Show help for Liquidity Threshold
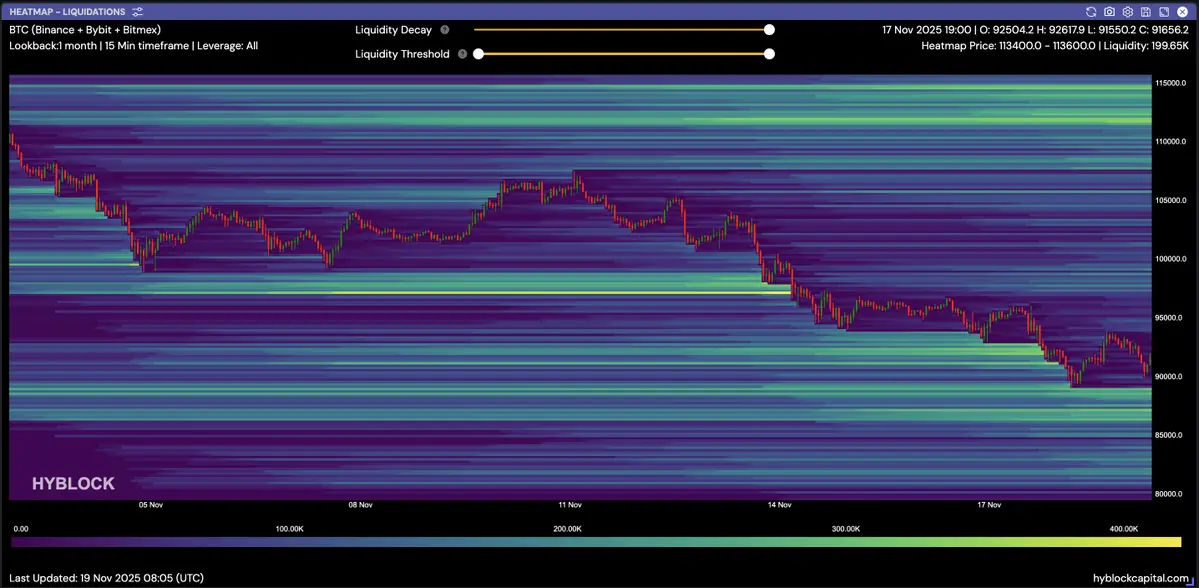The height and width of the screenshot is (588, 1199). [x=462, y=54]
